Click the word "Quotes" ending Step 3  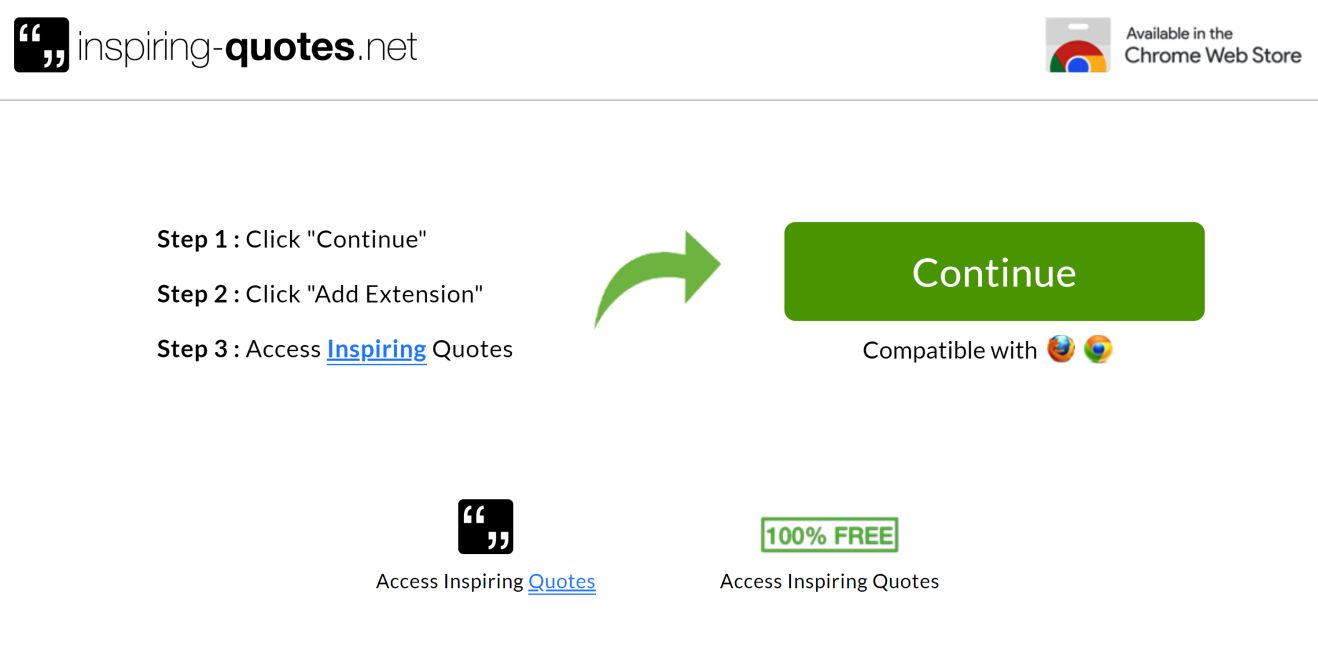(x=472, y=349)
